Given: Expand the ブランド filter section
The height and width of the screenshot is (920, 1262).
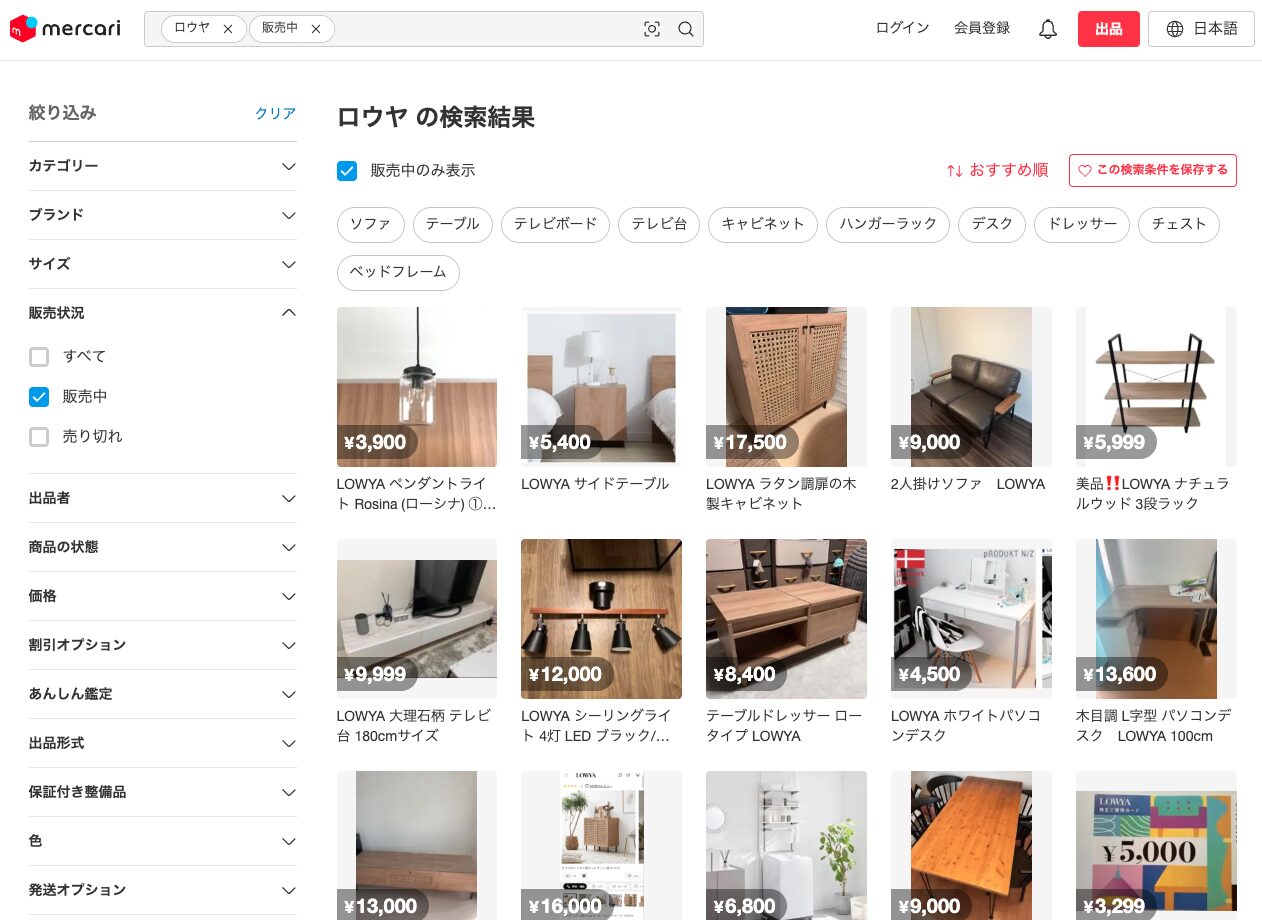Looking at the screenshot, I should pos(288,215).
